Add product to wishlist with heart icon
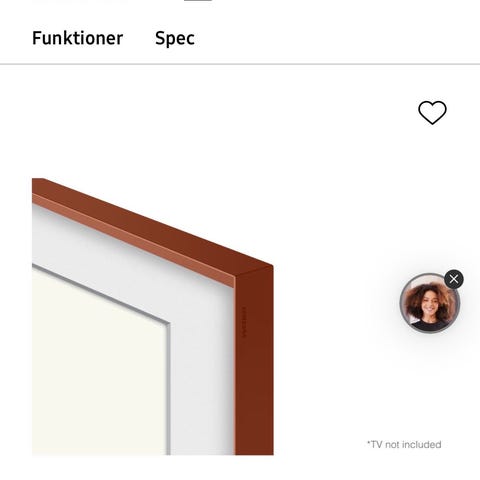 tap(432, 113)
